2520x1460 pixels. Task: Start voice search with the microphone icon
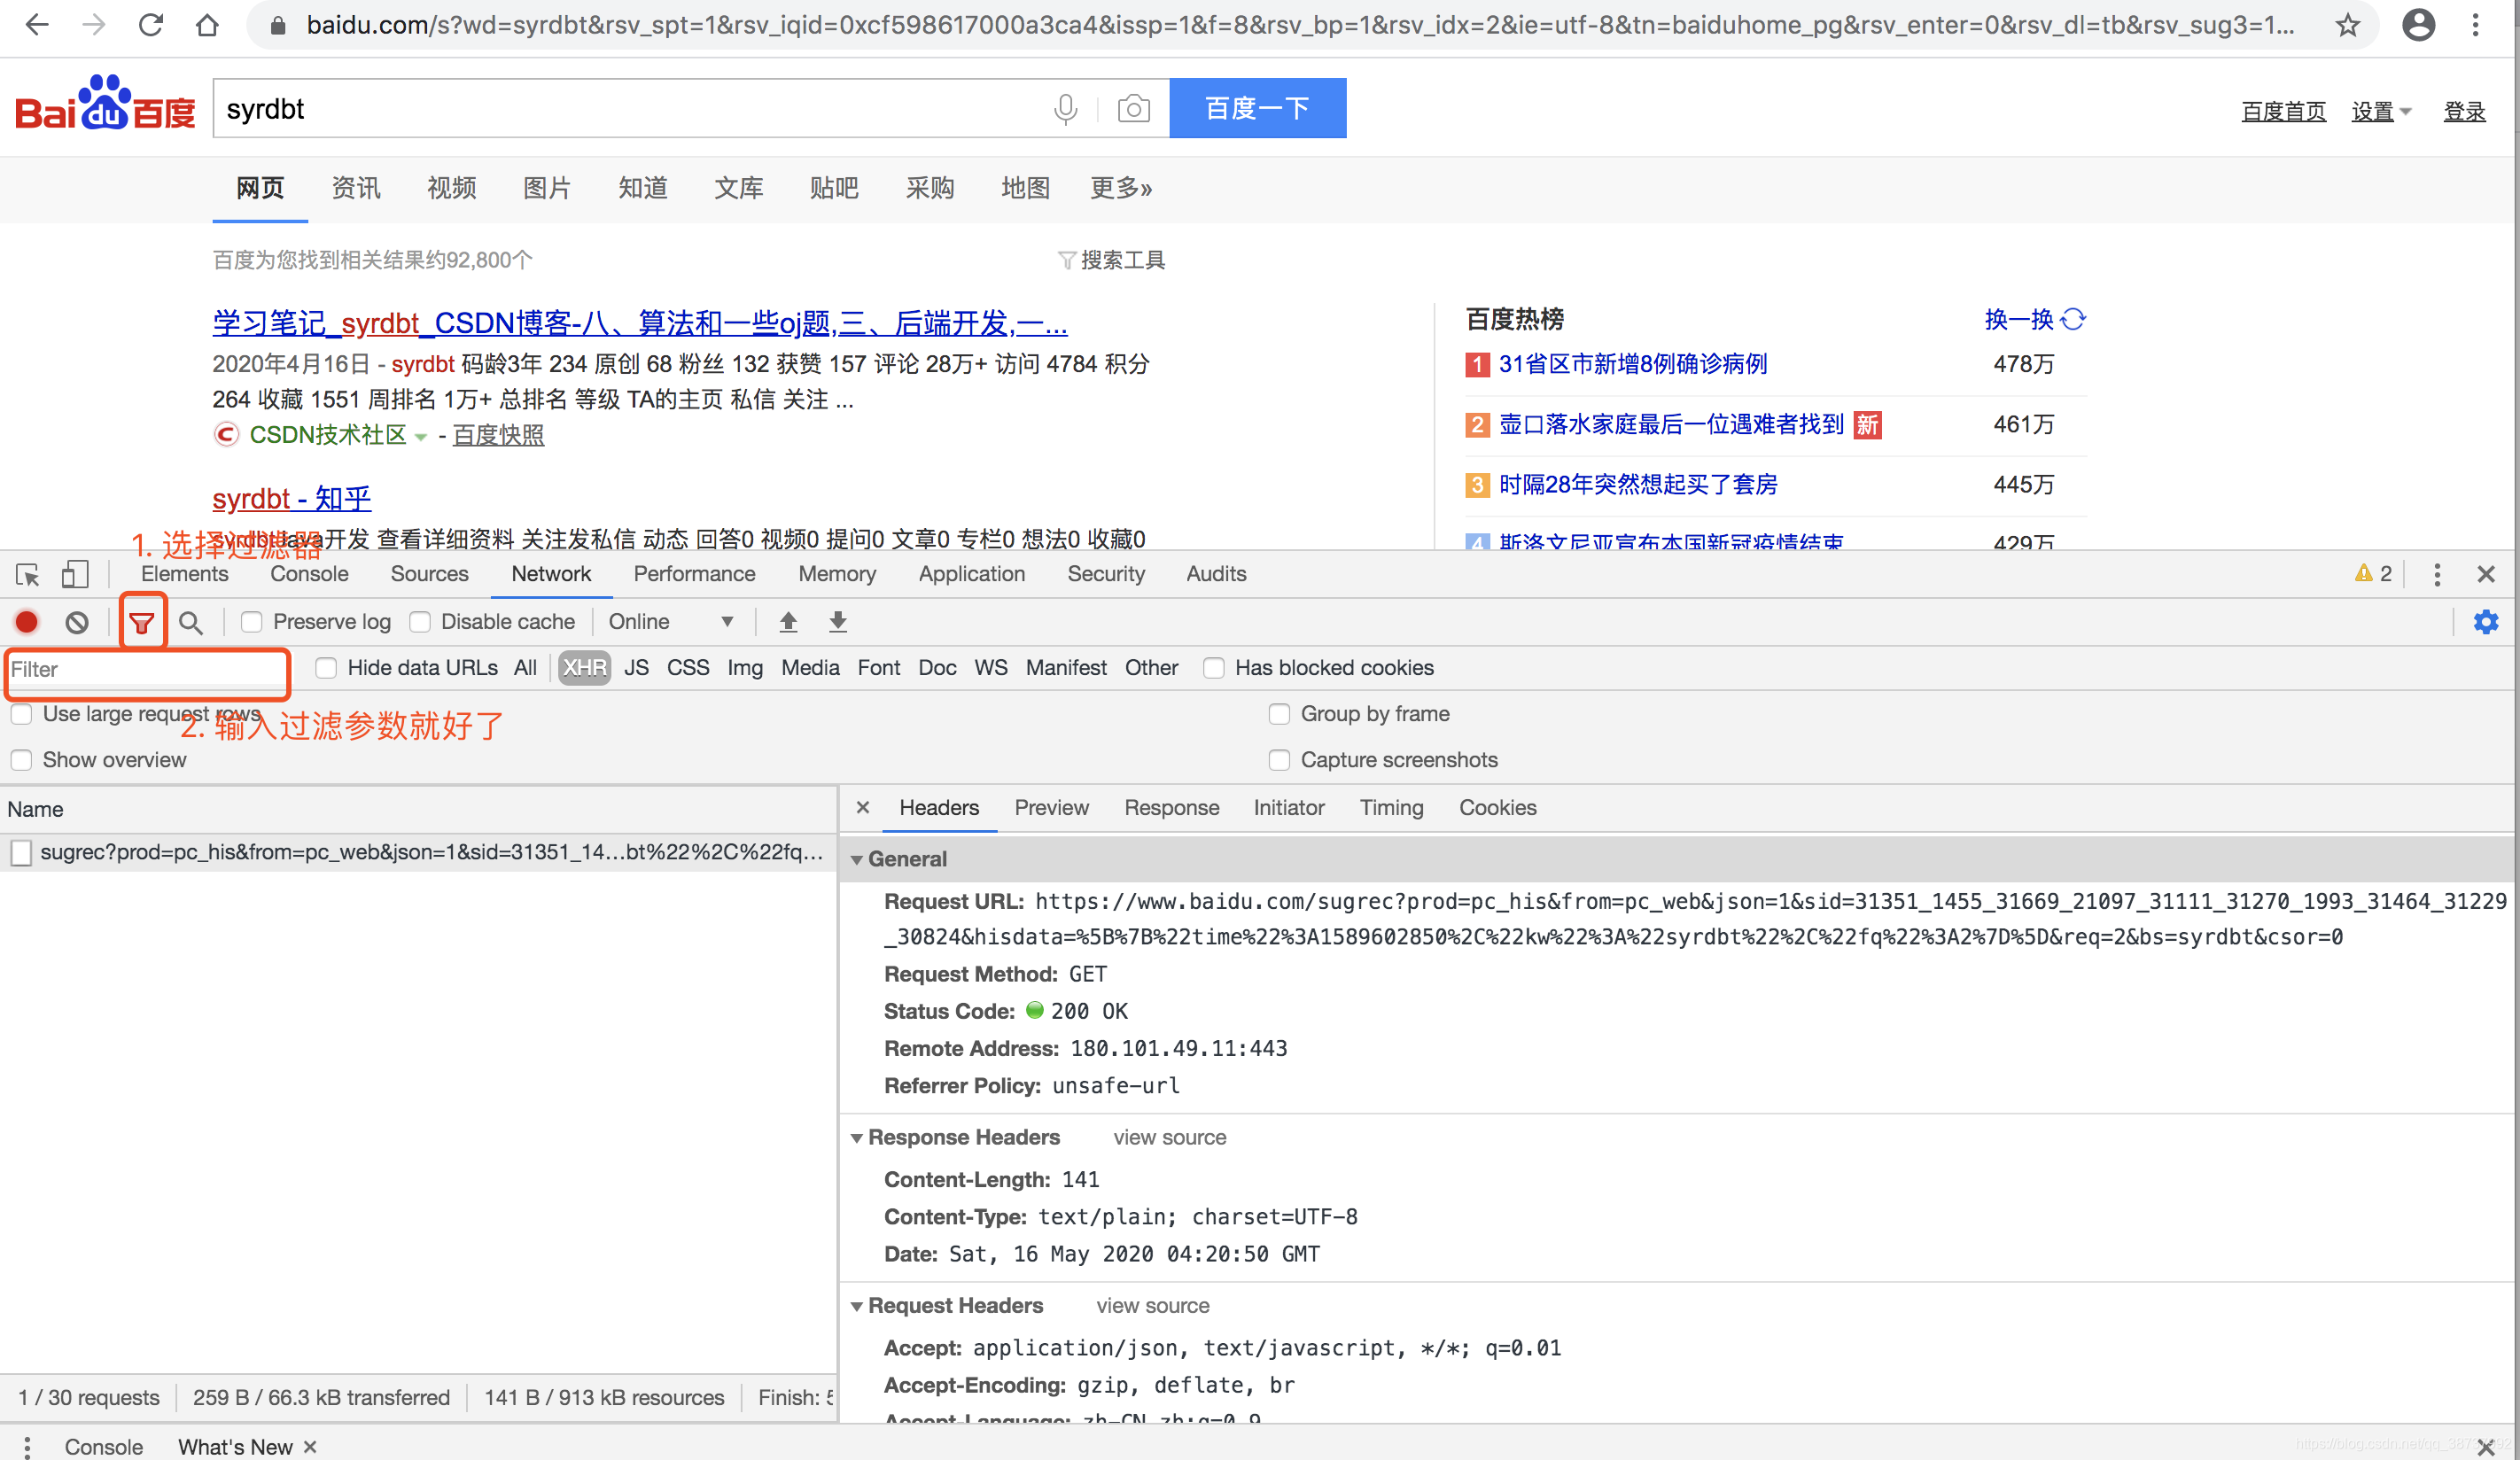click(1065, 108)
